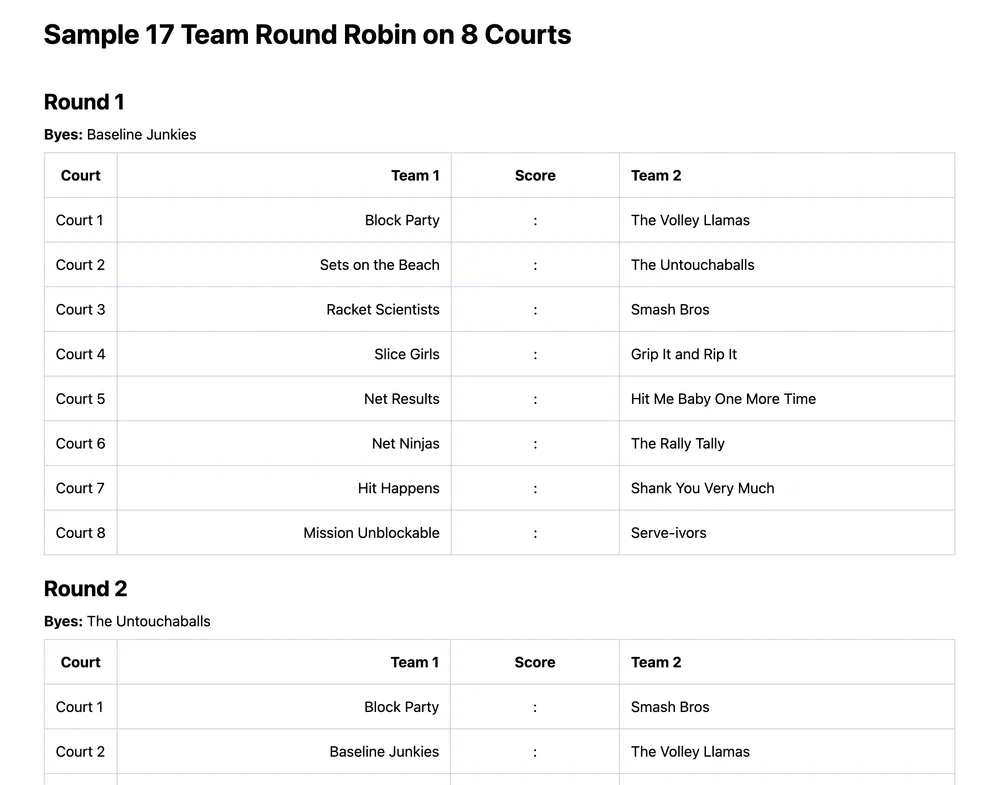Viewport: 1000px width, 785px height.
Task: Click the Round 2 heading
Action: [85, 589]
